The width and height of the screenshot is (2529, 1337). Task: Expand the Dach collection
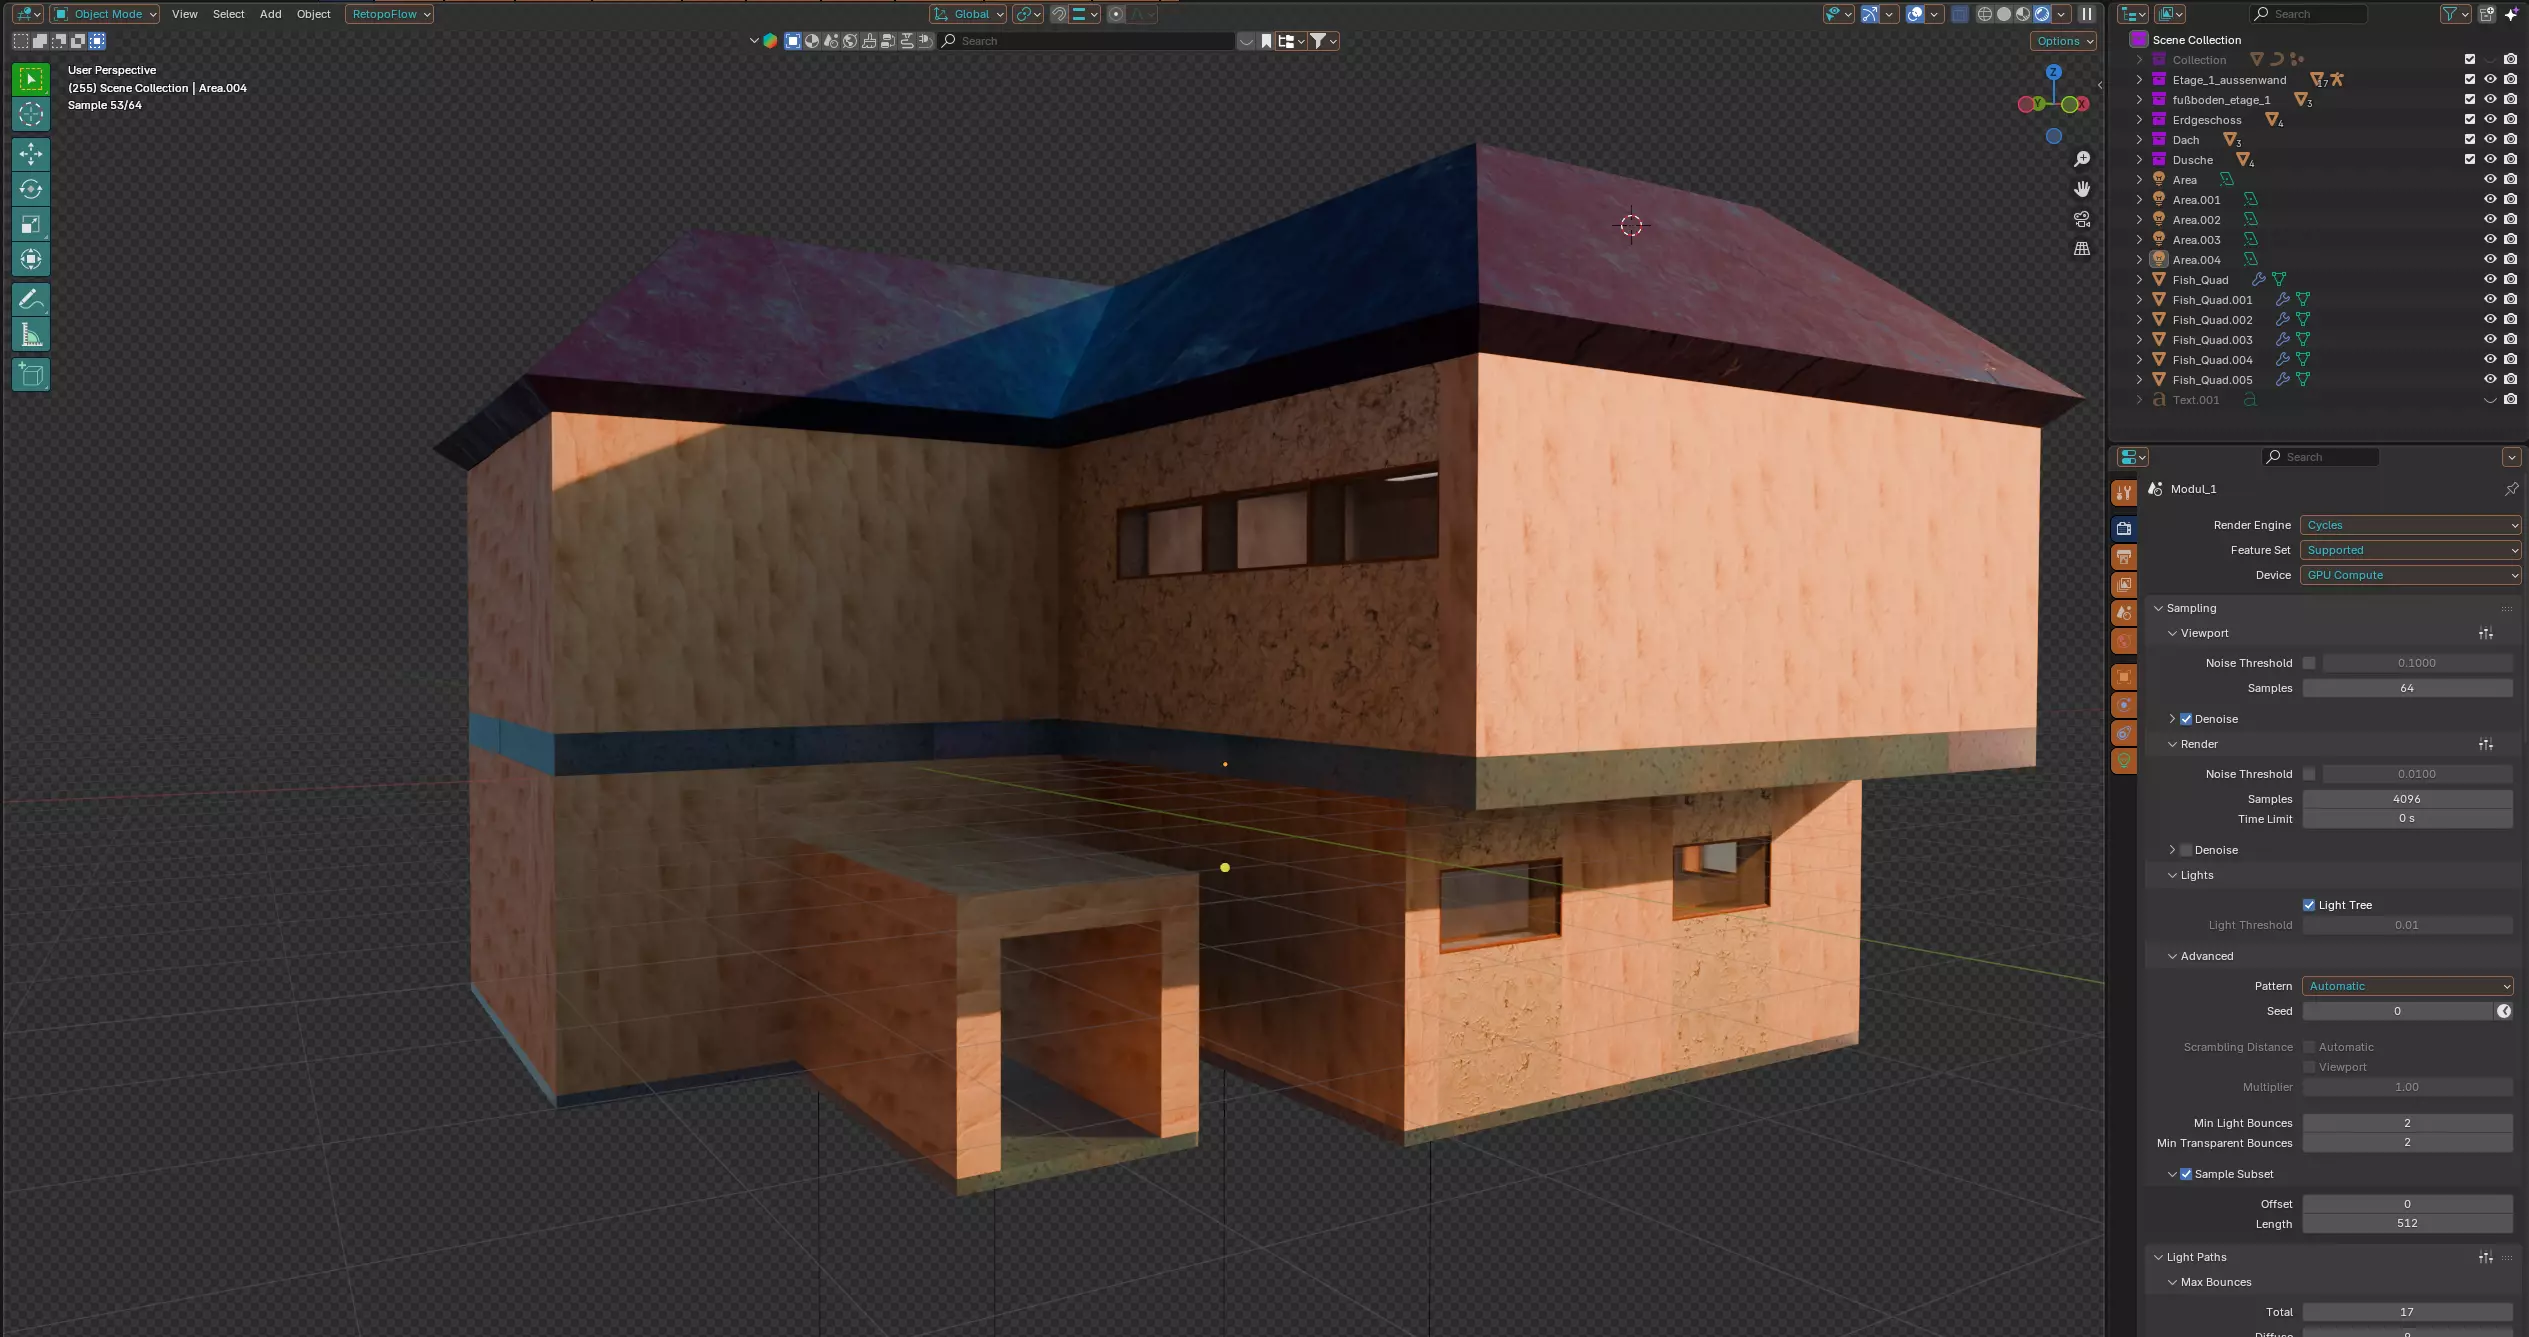tap(2139, 140)
